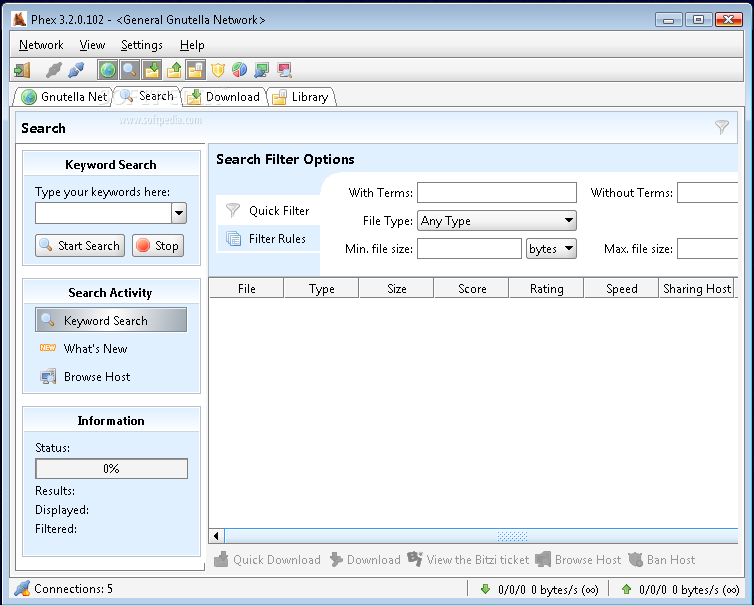Screen dimensions: 754x605
Task: Click the Max. file size input field
Action: tap(707, 249)
